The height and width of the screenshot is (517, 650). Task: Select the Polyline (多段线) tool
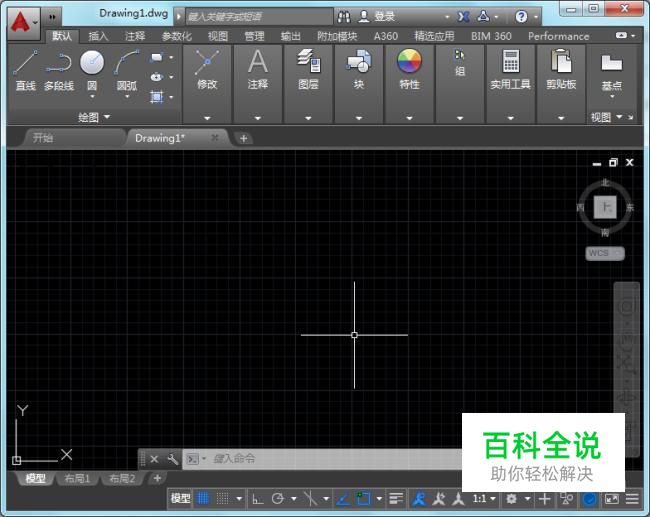tap(58, 70)
